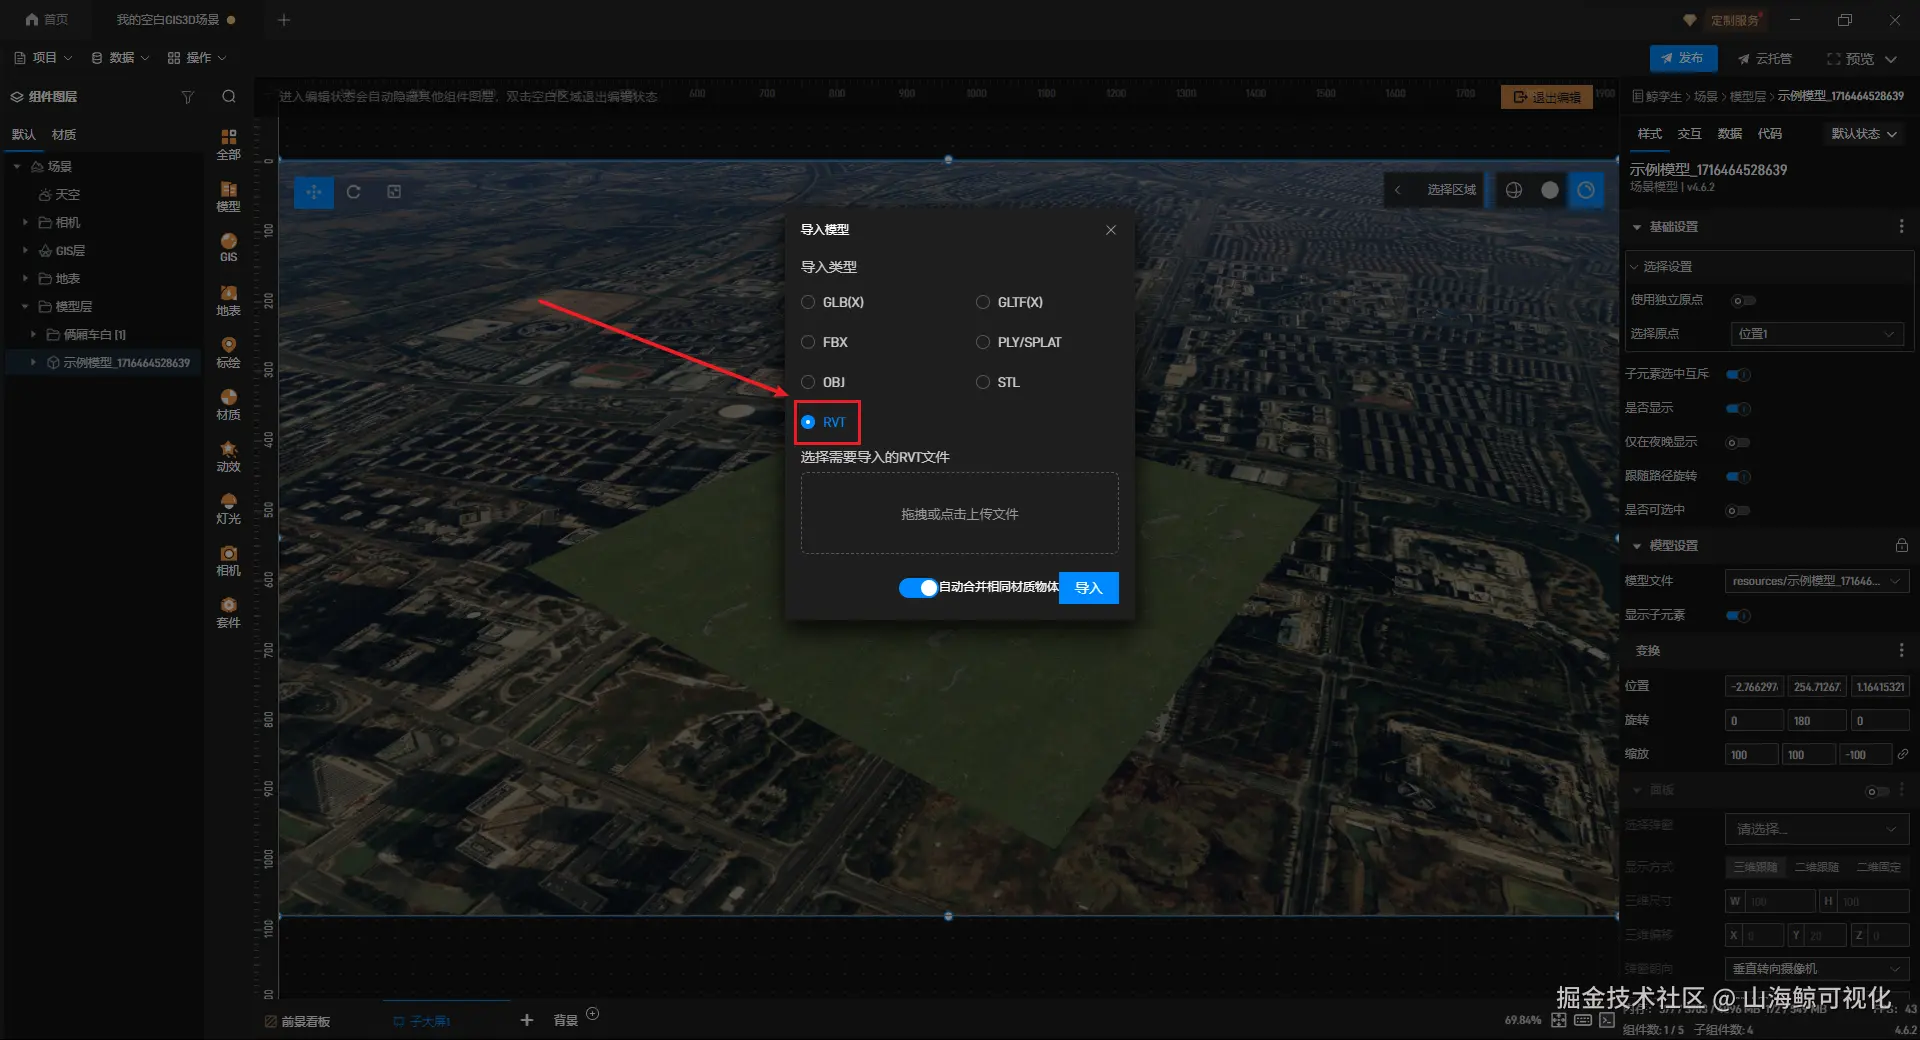Screen dimensions: 1920x1040
Task: Open the 灯光 component category
Action: pyautogui.click(x=229, y=508)
